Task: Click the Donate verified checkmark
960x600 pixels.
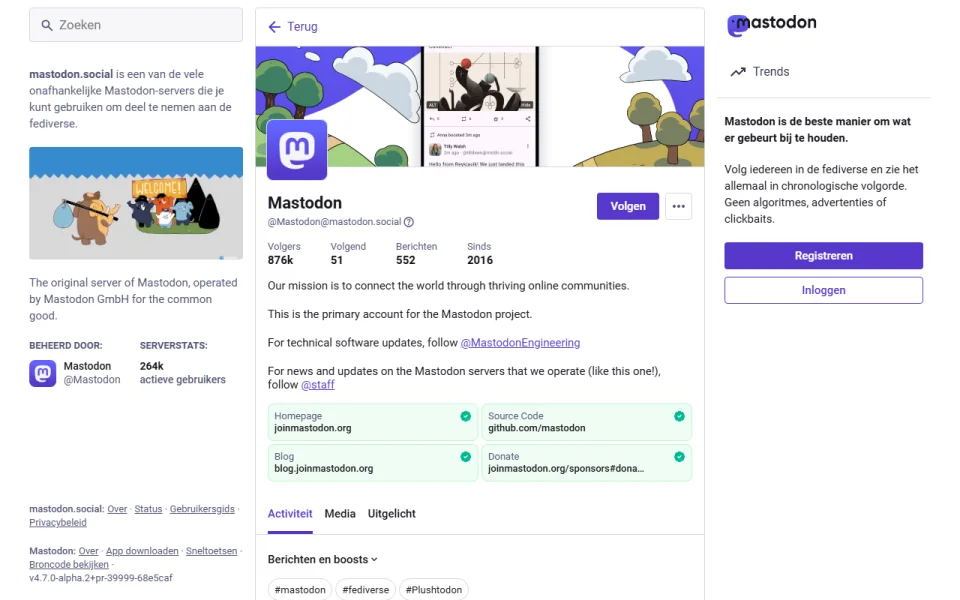Action: pyautogui.click(x=679, y=457)
